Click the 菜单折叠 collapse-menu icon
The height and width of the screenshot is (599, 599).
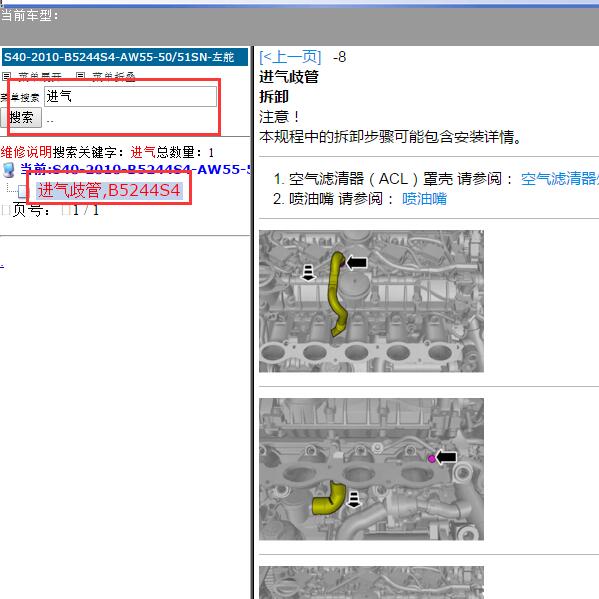(80, 76)
